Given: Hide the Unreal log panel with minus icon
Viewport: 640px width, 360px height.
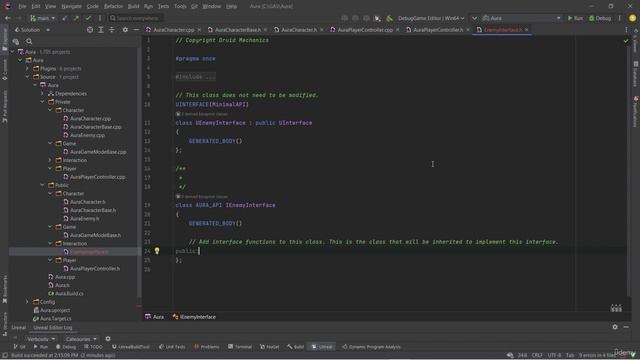Looking at the screenshot, I should pyautogui.click(x=626, y=327).
